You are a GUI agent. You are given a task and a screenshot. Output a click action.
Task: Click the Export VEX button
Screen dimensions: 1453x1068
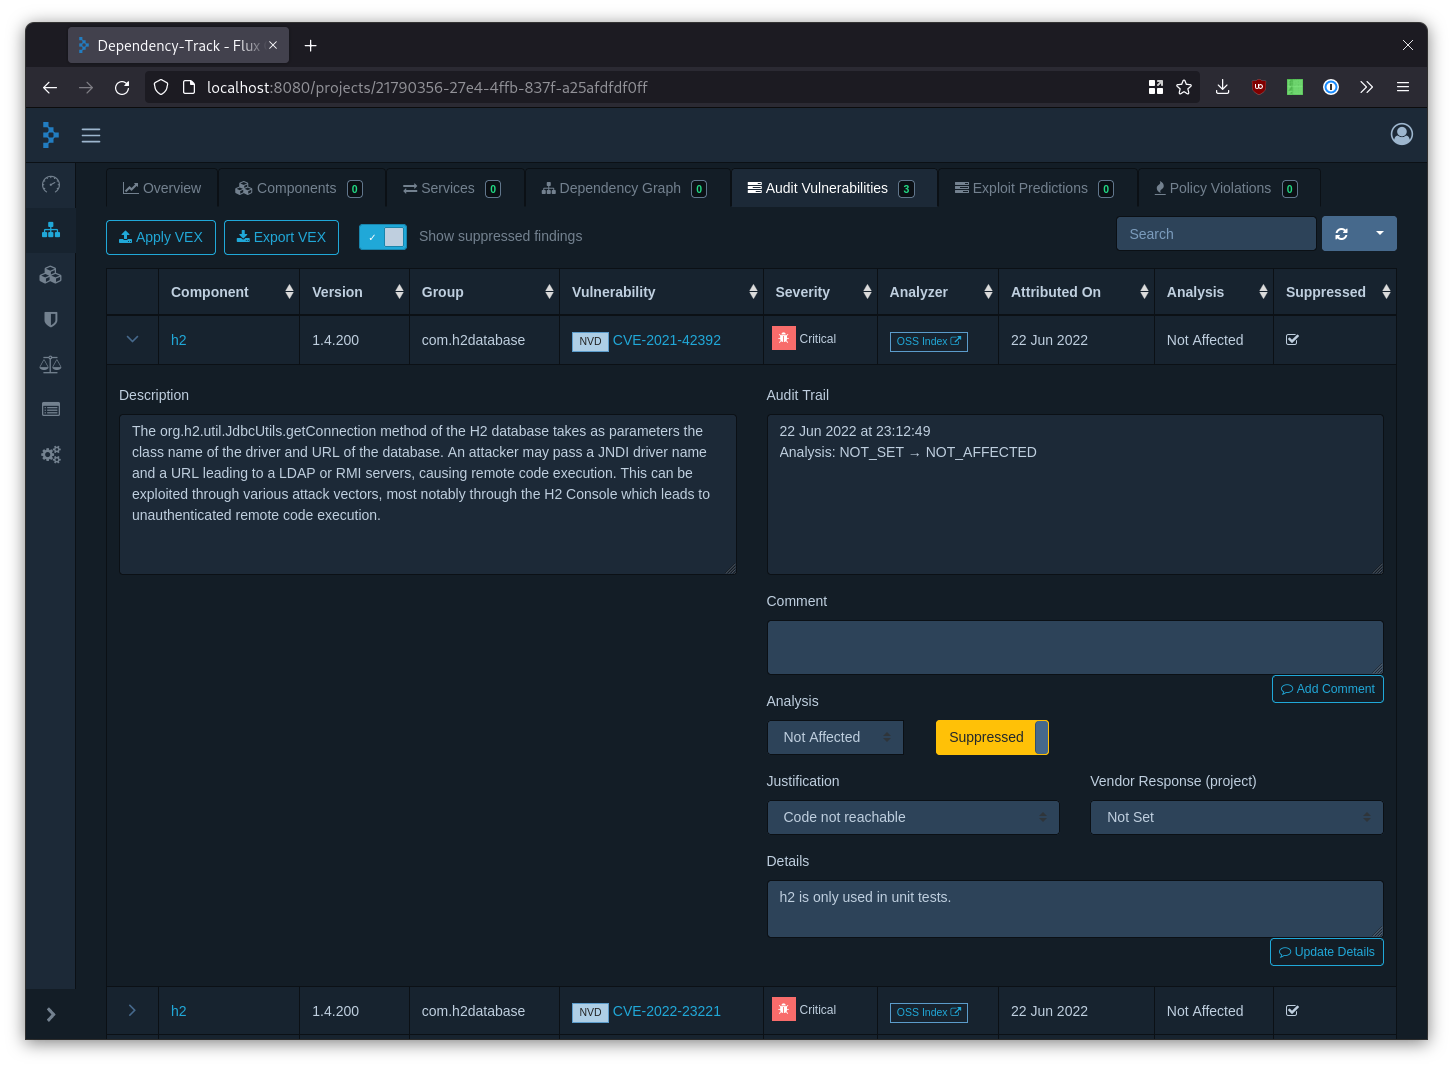pyautogui.click(x=281, y=237)
